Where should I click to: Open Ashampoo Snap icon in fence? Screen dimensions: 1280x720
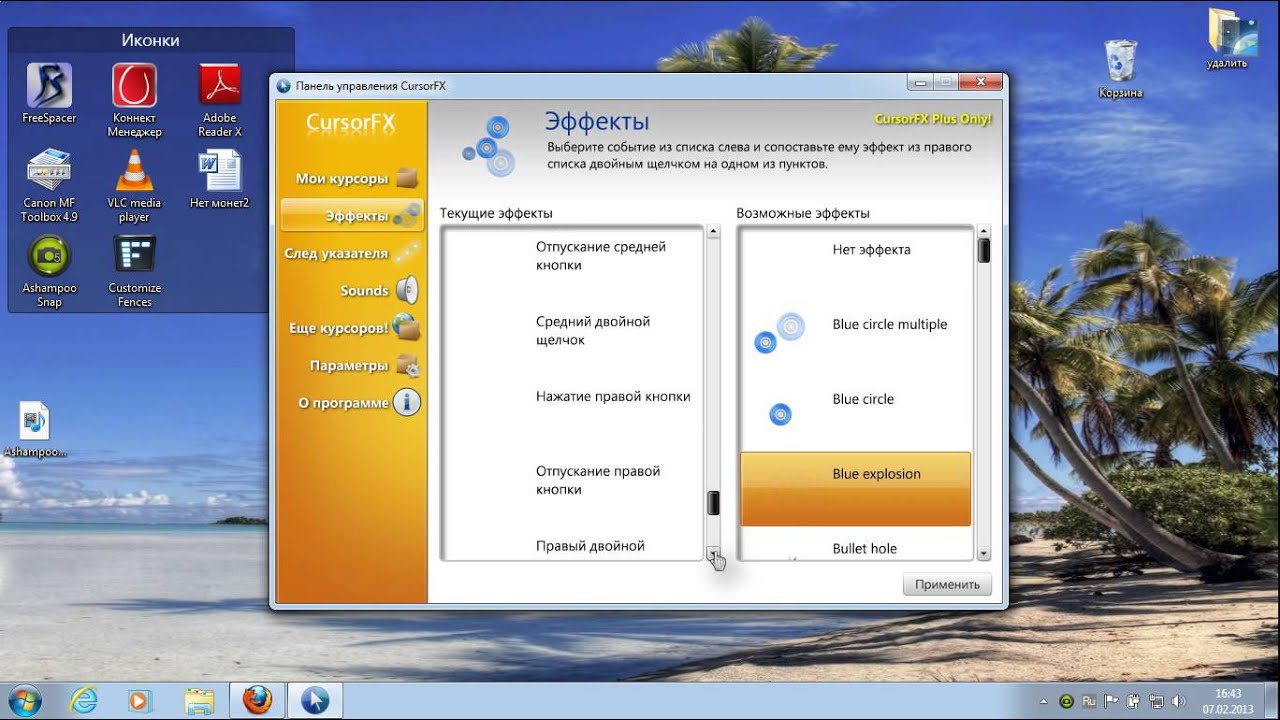(x=49, y=271)
